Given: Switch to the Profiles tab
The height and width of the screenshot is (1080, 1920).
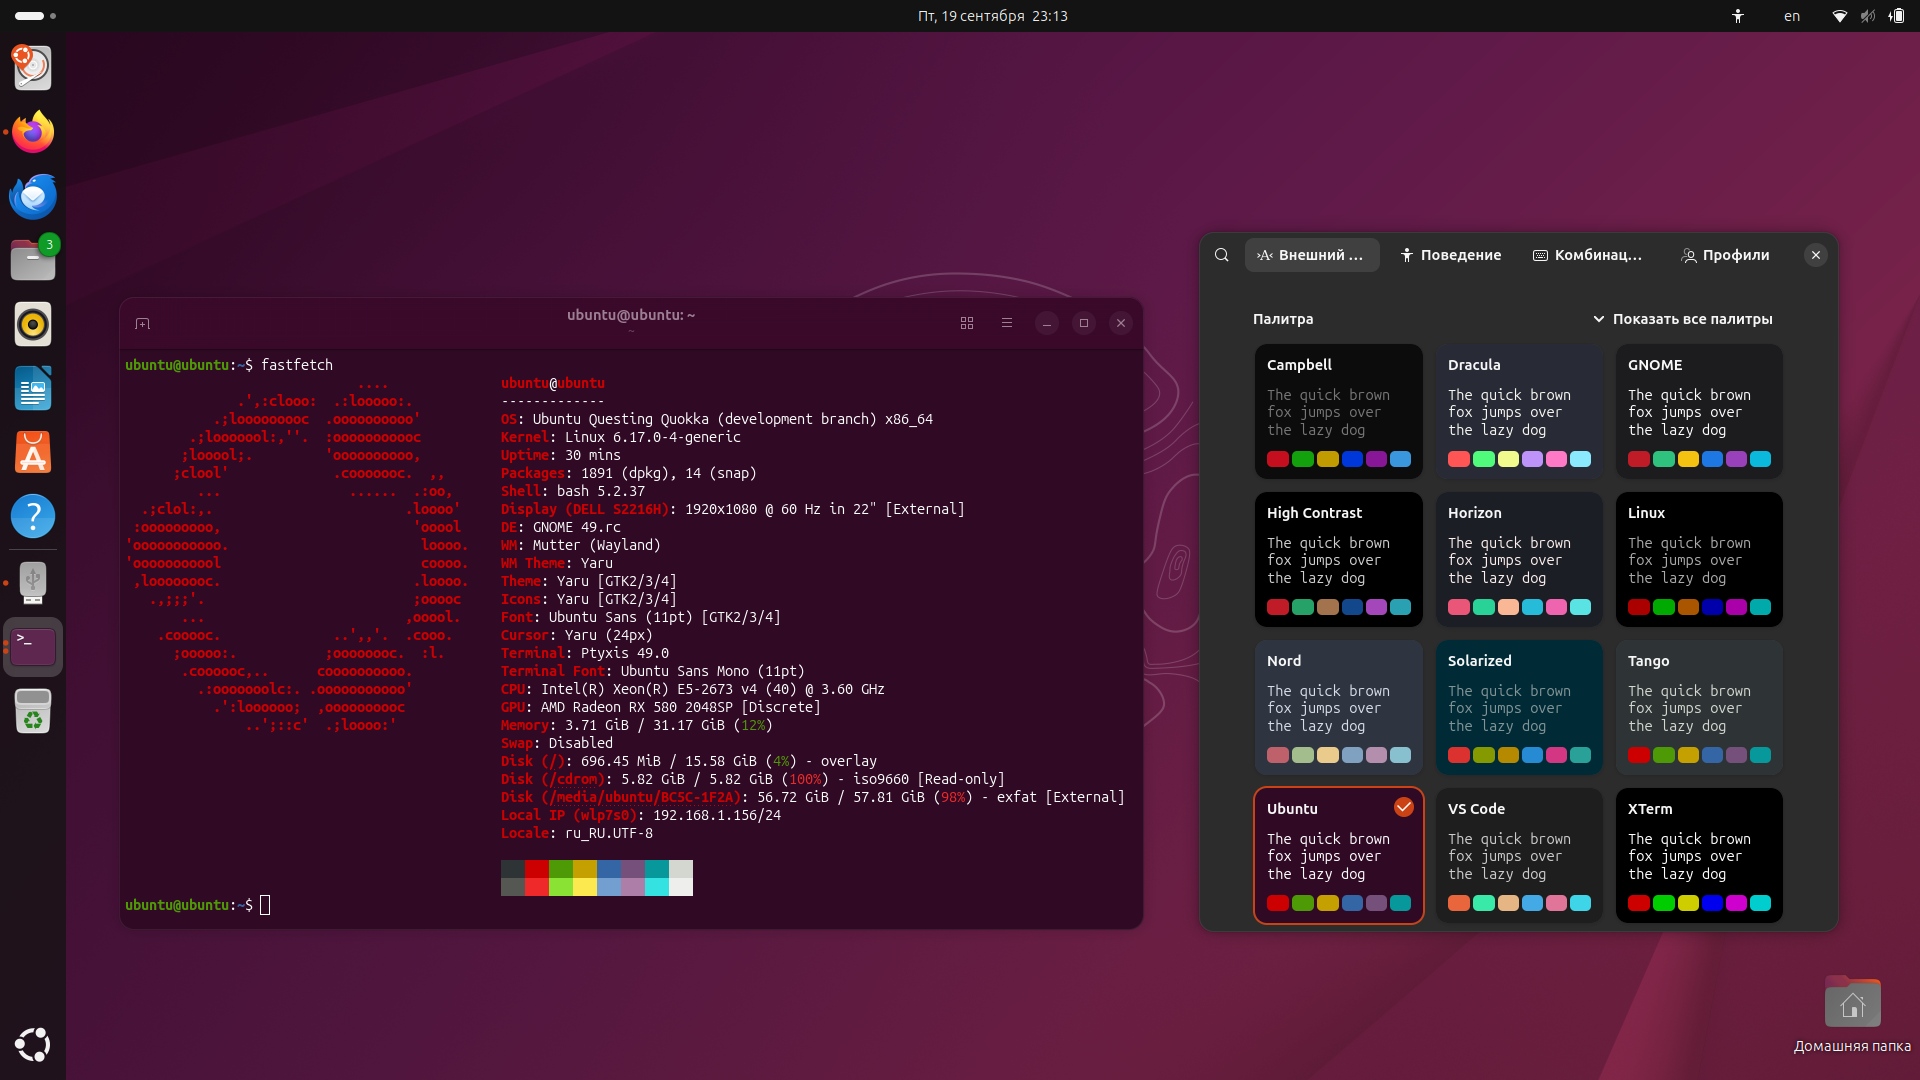Looking at the screenshot, I should pos(1726,255).
